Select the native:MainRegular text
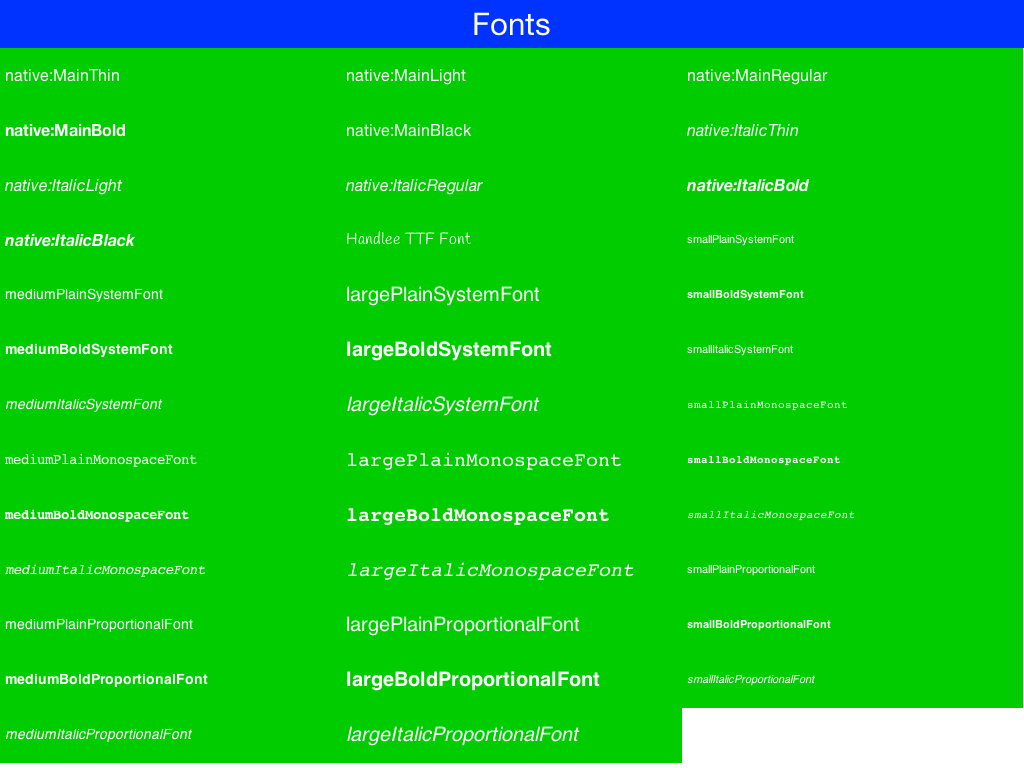The image size is (1024, 768). (757, 75)
